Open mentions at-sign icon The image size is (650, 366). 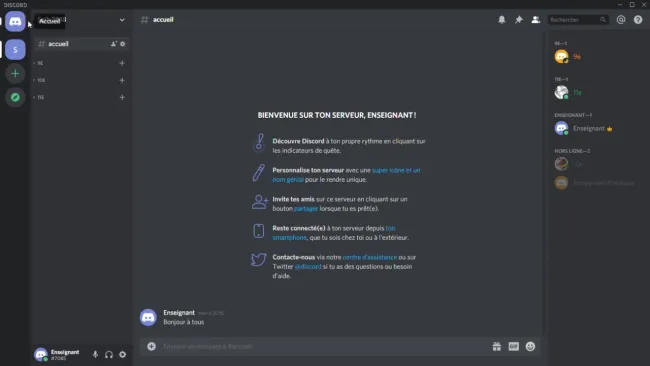click(621, 19)
